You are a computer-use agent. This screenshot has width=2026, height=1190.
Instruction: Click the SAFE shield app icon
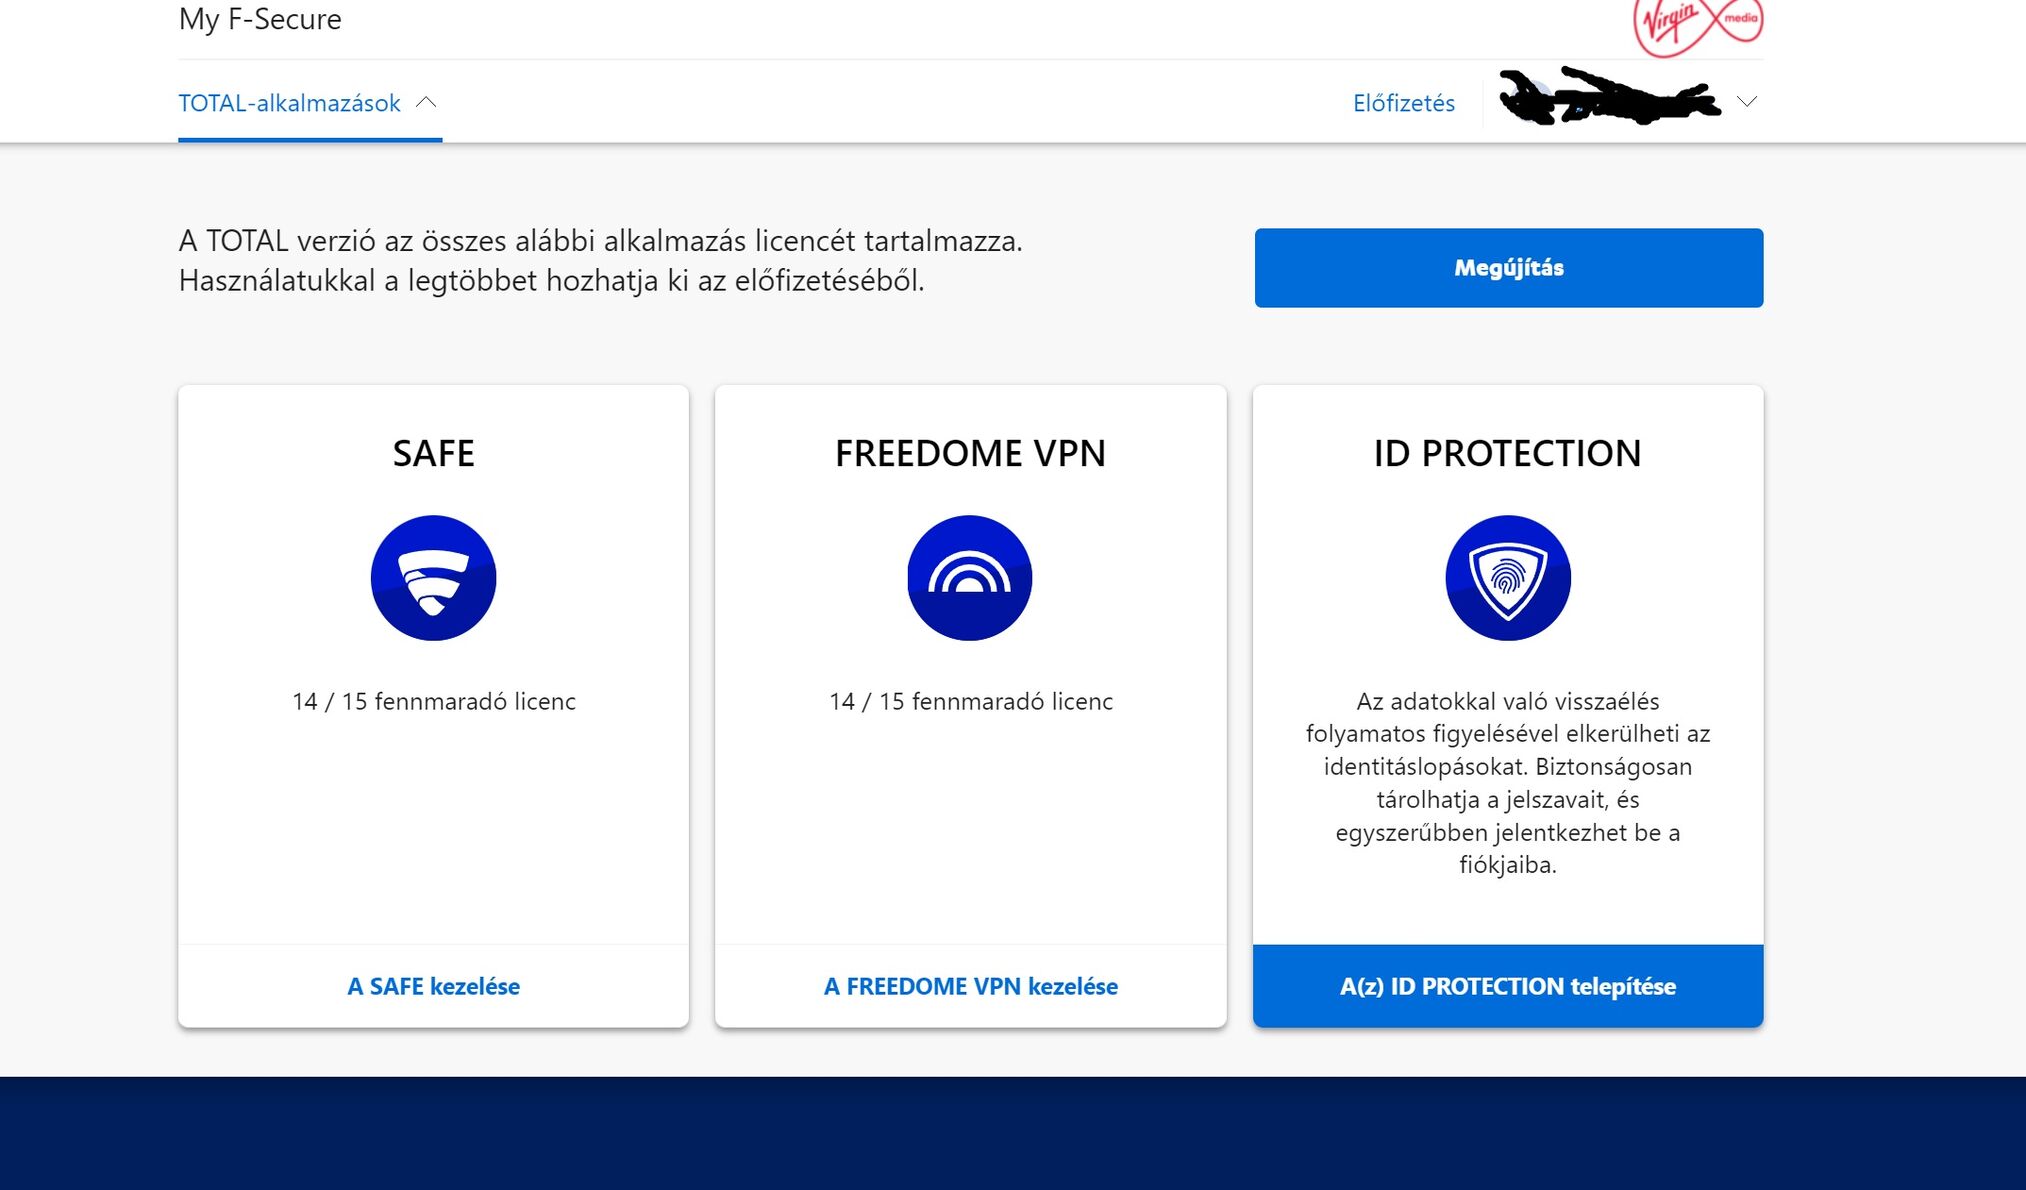(433, 578)
